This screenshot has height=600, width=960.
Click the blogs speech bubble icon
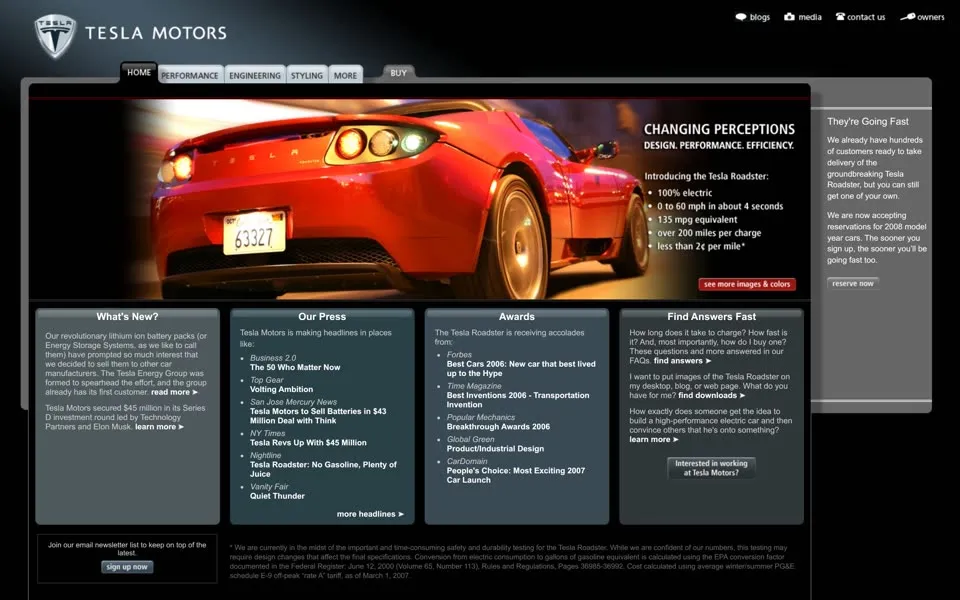[741, 17]
